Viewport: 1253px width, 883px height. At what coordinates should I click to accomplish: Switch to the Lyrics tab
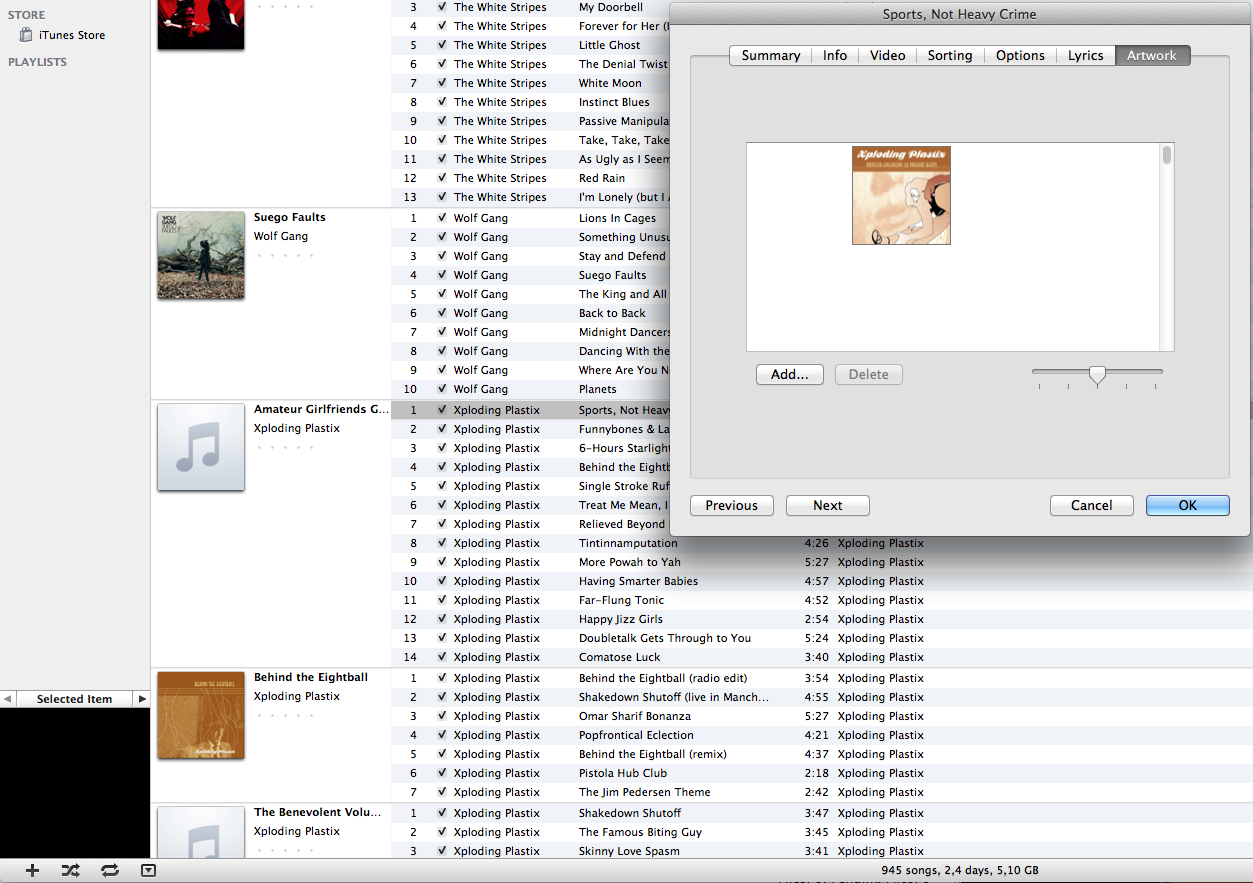(x=1085, y=56)
